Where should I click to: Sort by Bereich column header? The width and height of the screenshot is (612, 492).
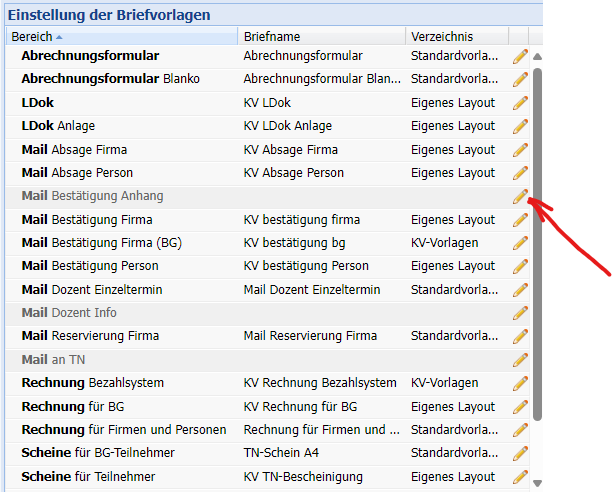32,36
